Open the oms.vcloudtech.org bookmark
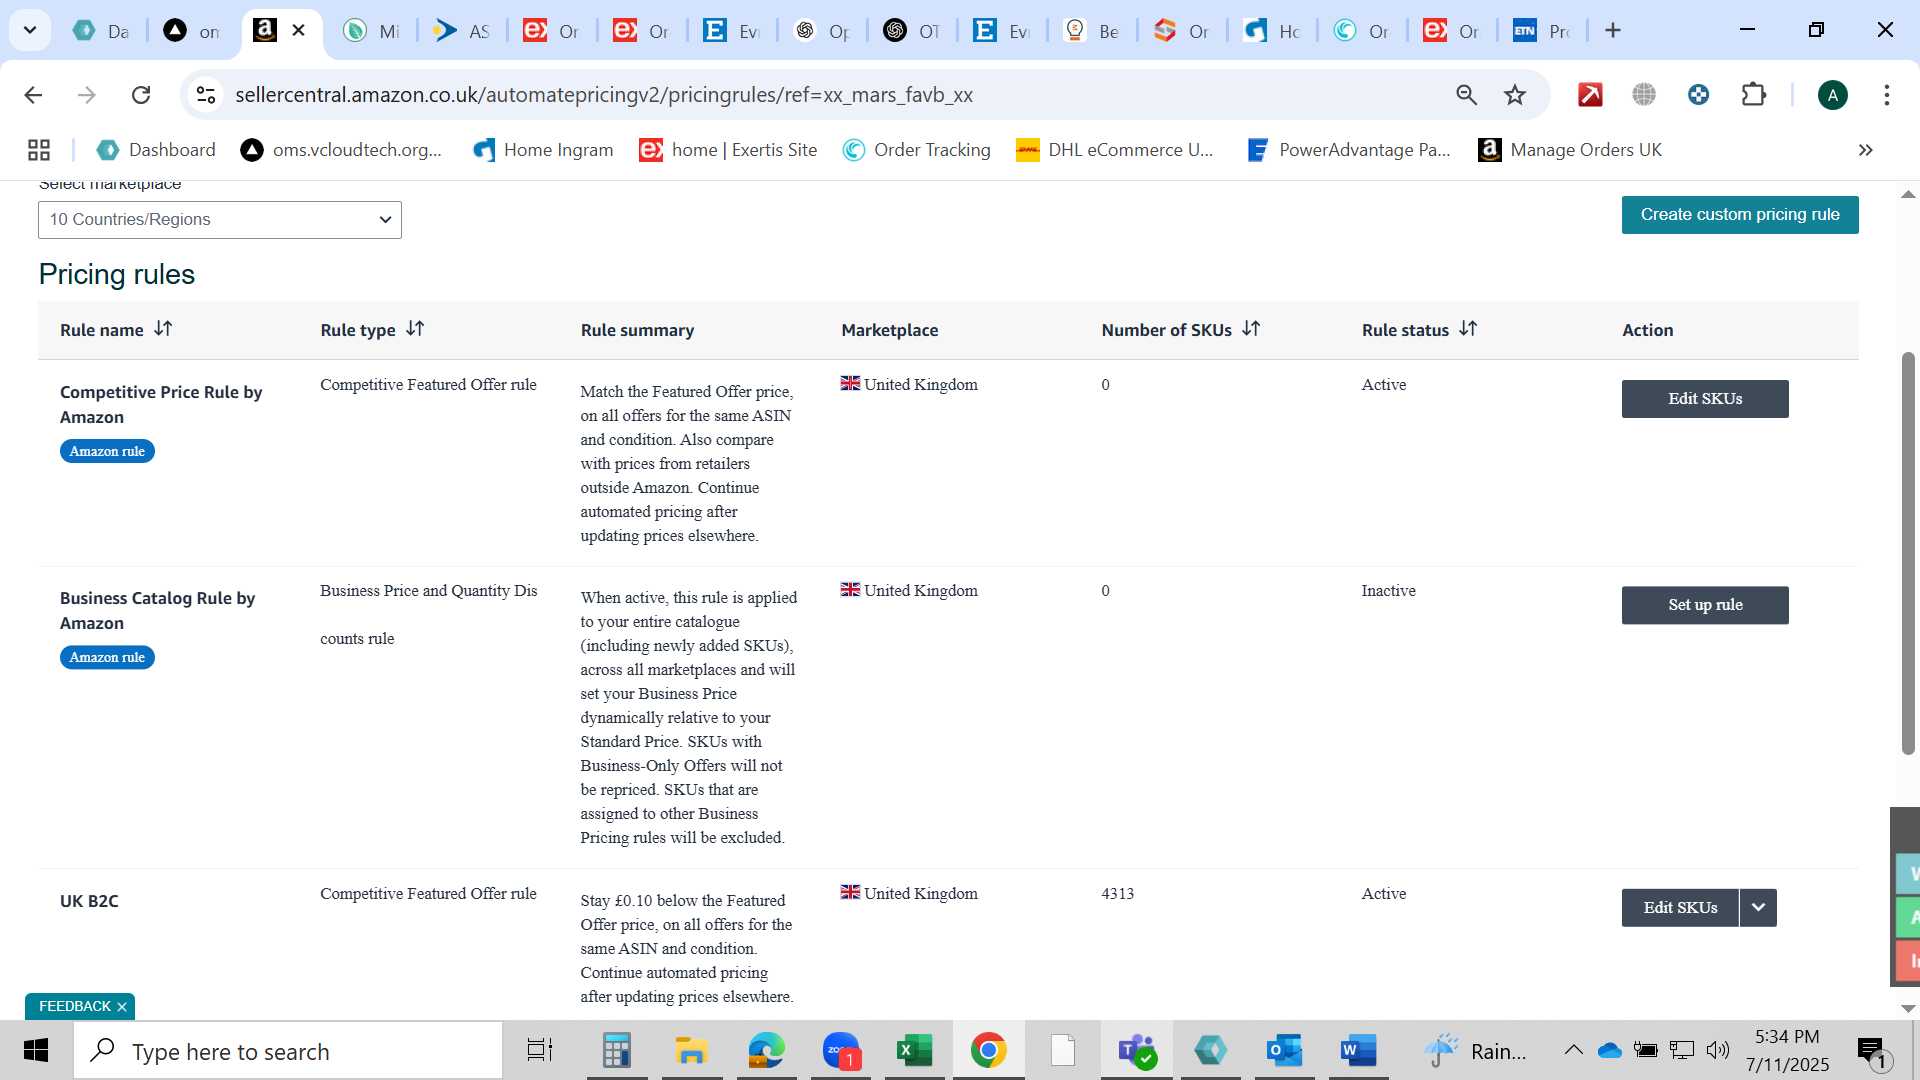Viewport: 1920px width, 1080px height. coord(341,150)
